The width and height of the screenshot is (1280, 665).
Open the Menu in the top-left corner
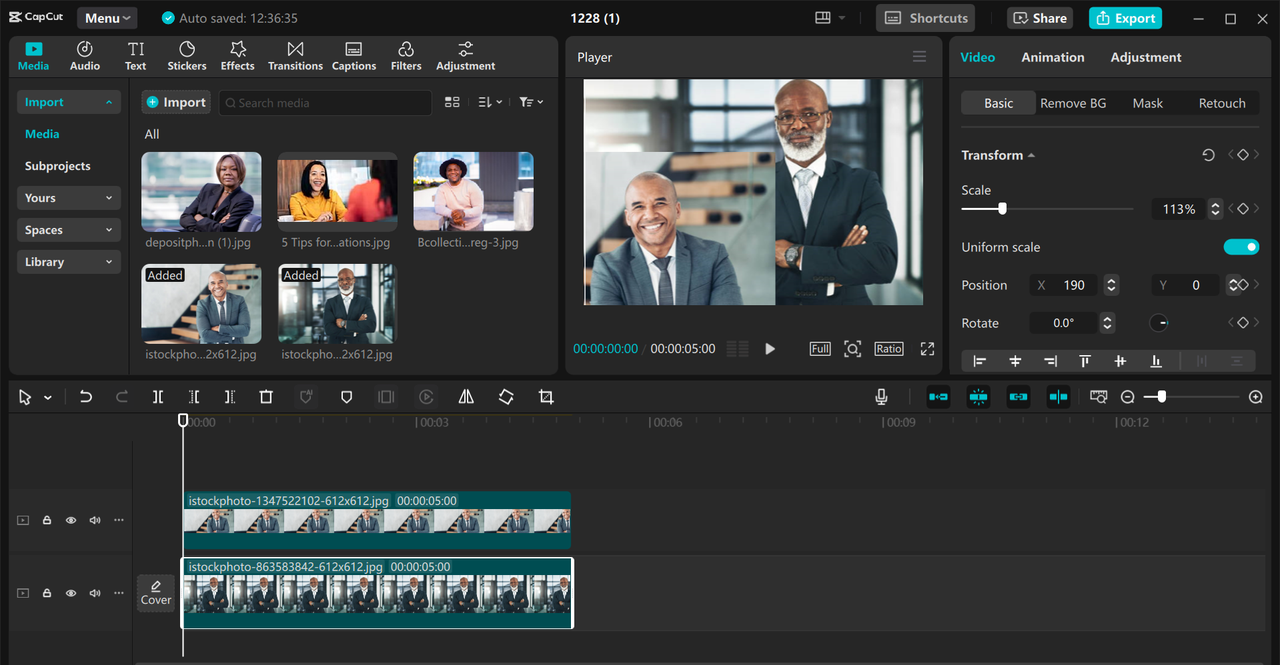click(x=106, y=17)
